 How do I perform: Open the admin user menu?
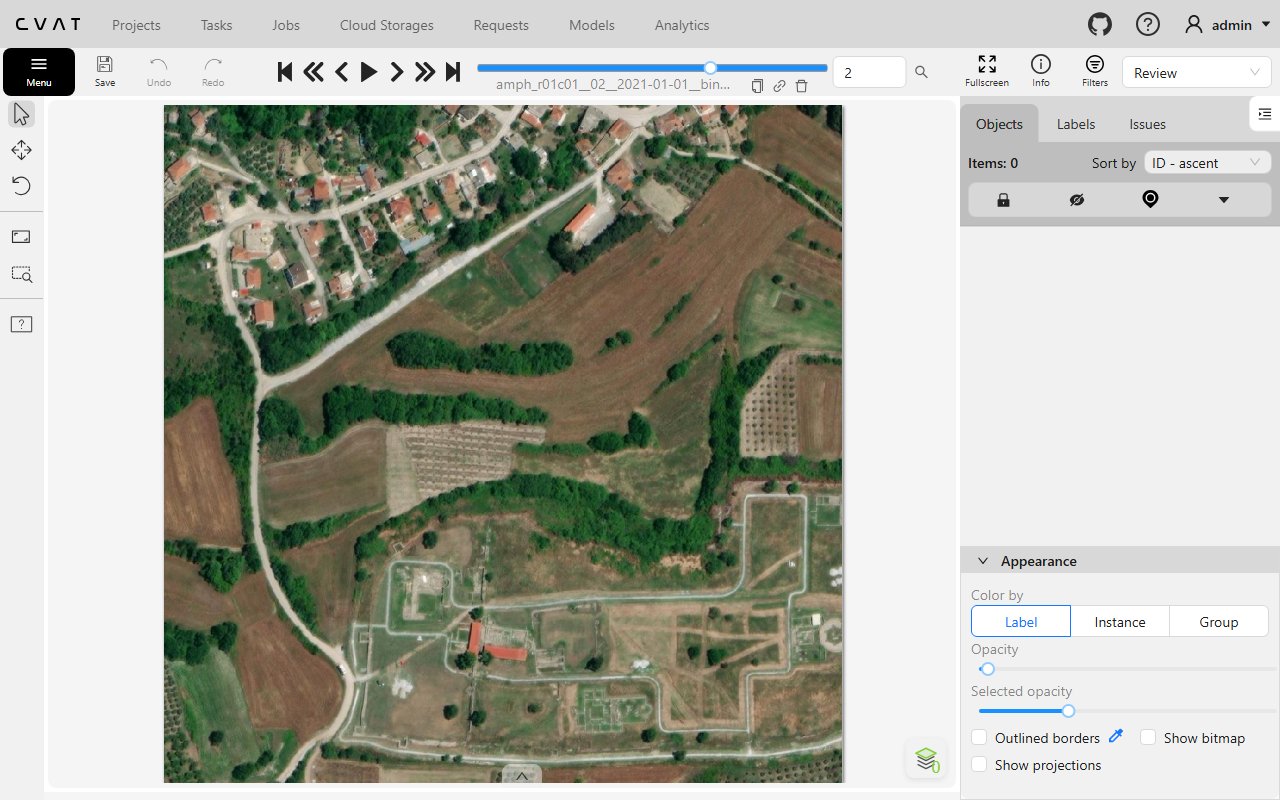point(1227,25)
